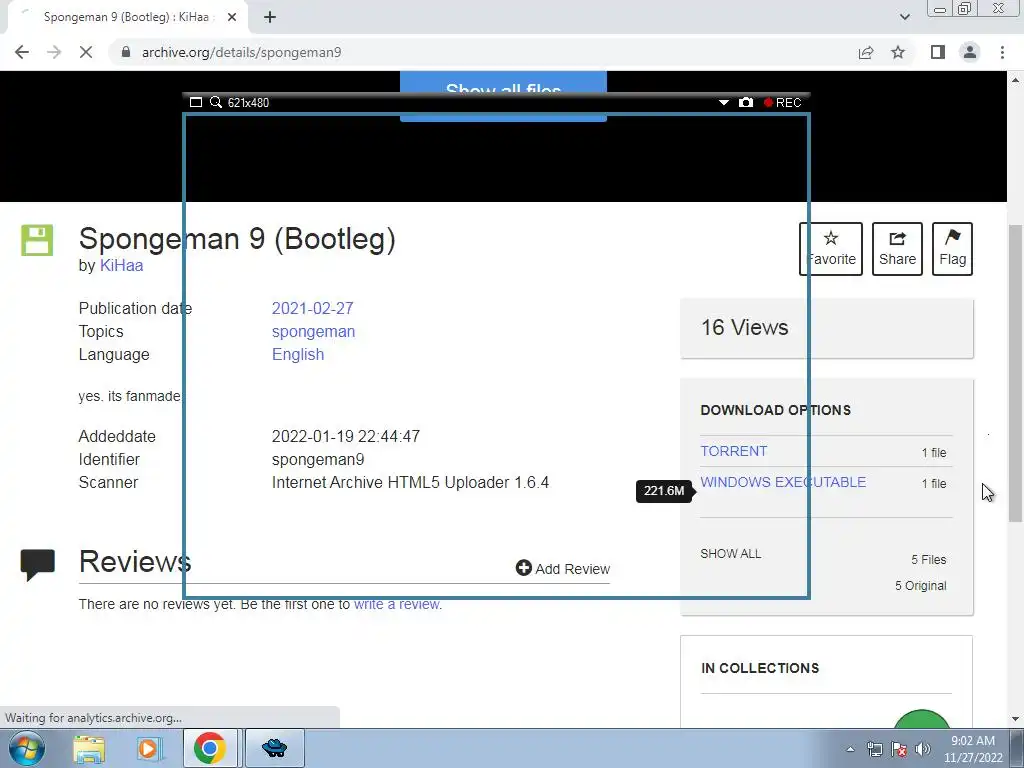1024x768 pixels.
Task: Click the green floppy disk software icon
Action: tap(37, 240)
